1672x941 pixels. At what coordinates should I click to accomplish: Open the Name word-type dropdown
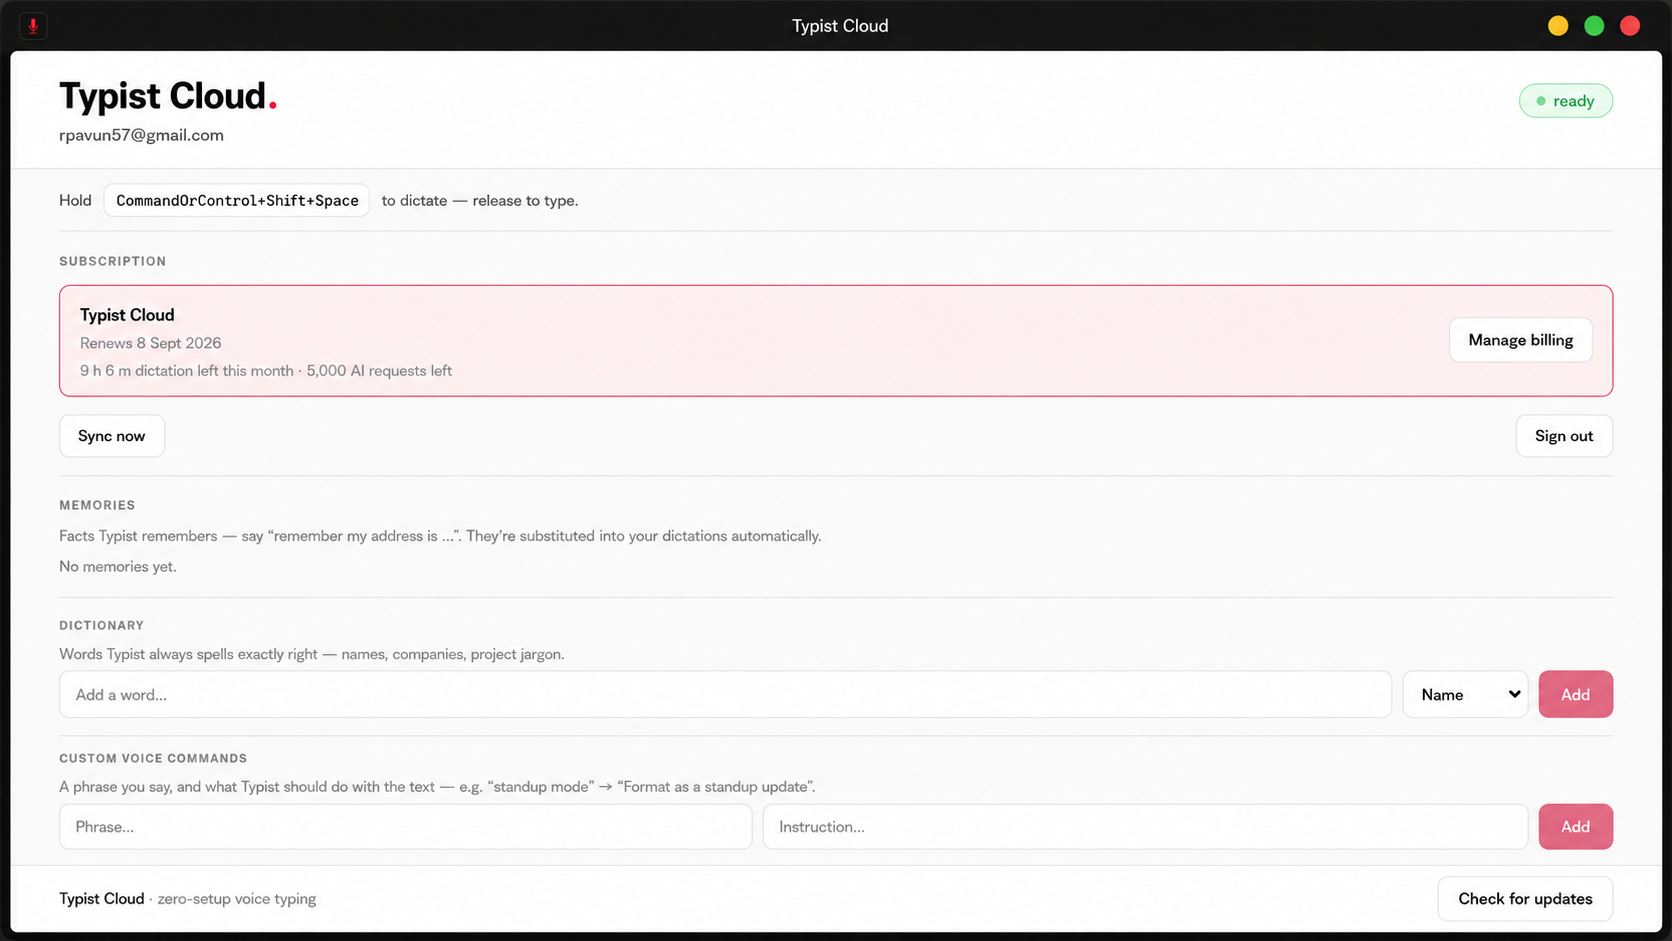point(1465,694)
